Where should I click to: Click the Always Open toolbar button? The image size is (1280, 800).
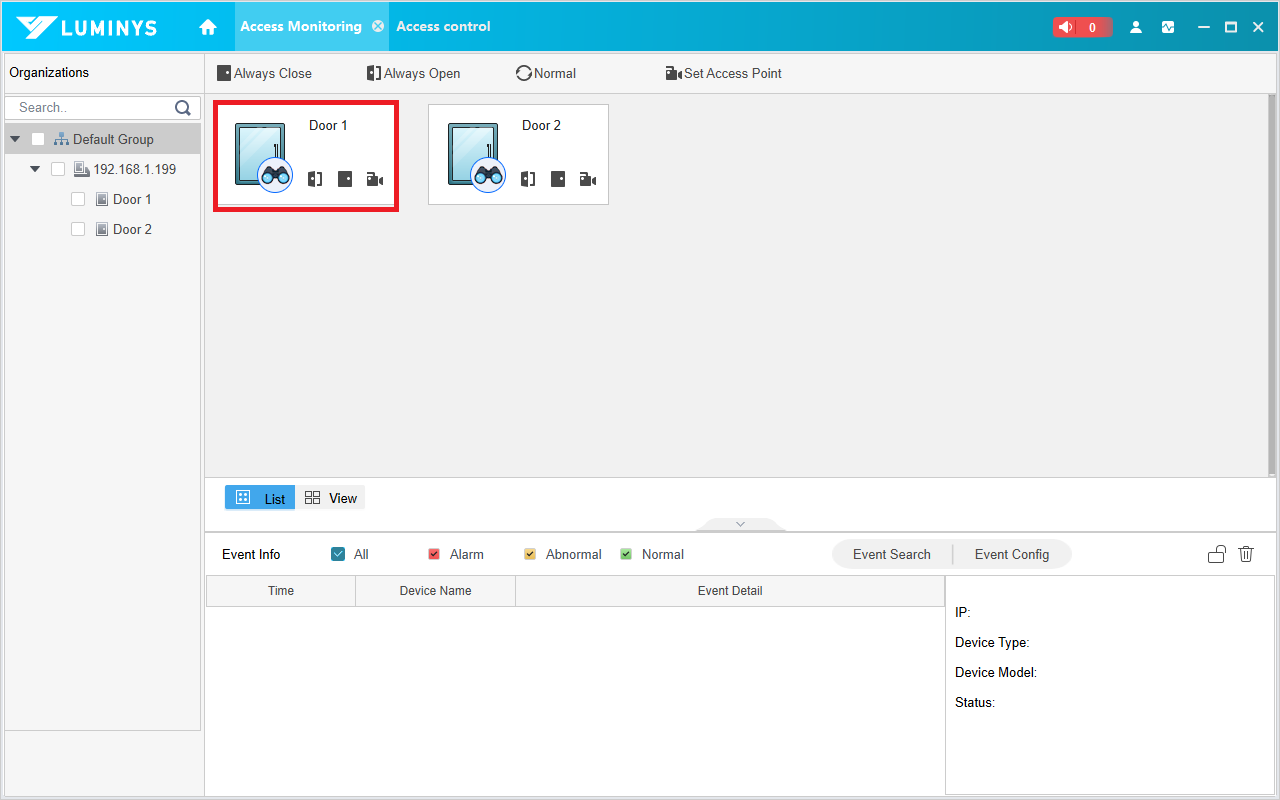click(x=413, y=73)
